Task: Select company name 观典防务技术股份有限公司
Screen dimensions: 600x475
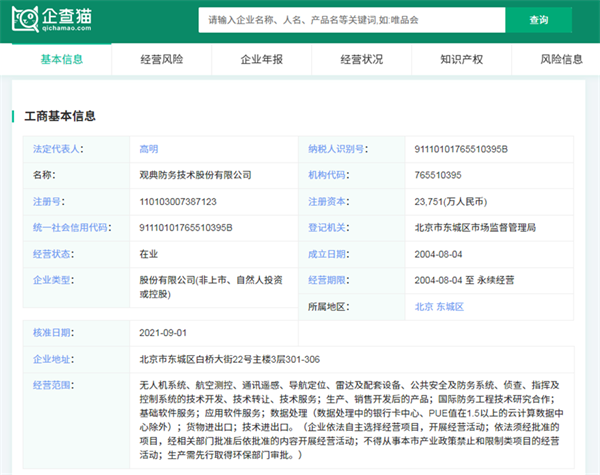Action: click(195, 175)
